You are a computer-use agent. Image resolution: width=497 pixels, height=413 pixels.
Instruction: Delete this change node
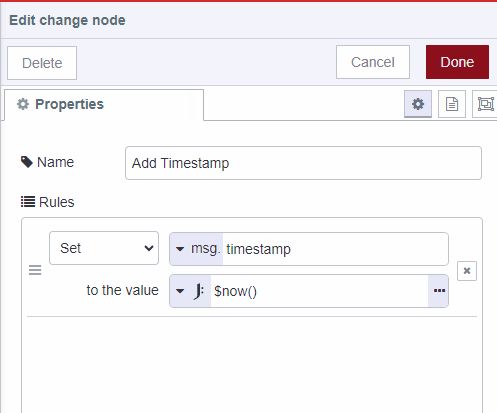click(42, 63)
